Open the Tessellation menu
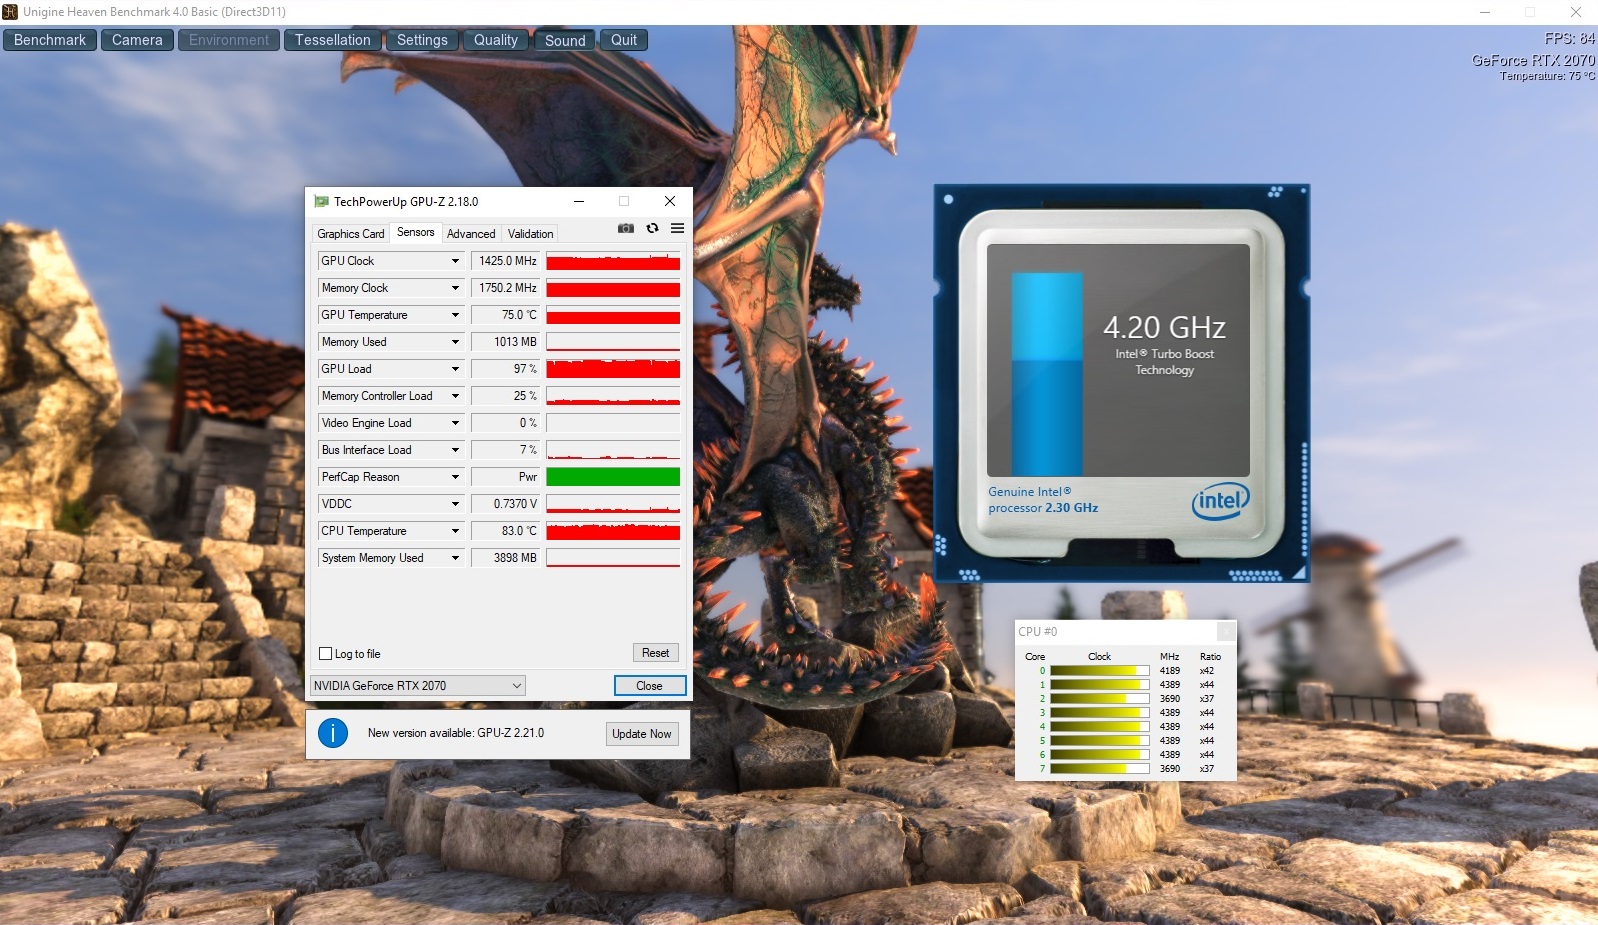Viewport: 1598px width, 925px height. pyautogui.click(x=333, y=40)
